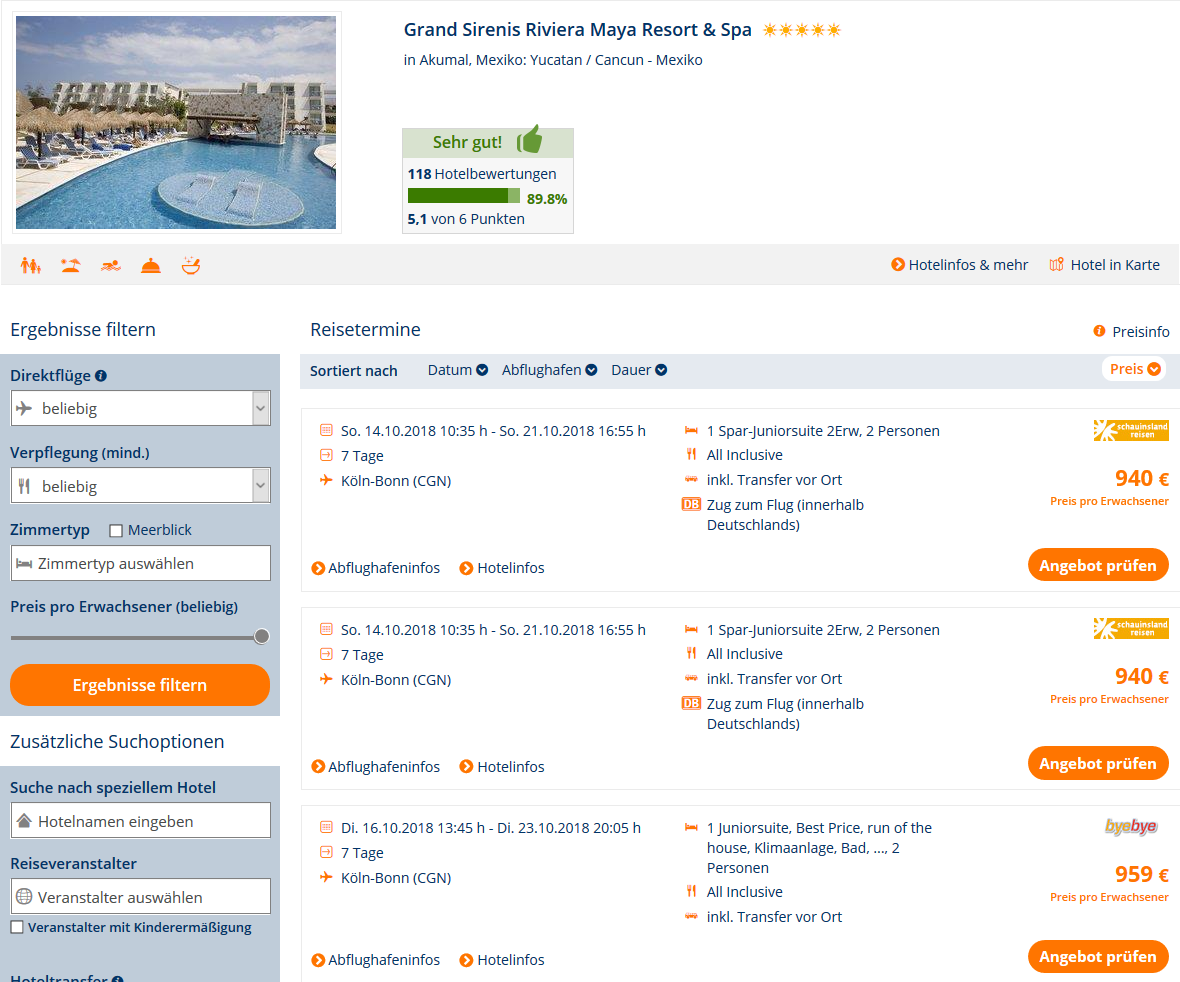Click the family-friendly amenity icon

31,265
